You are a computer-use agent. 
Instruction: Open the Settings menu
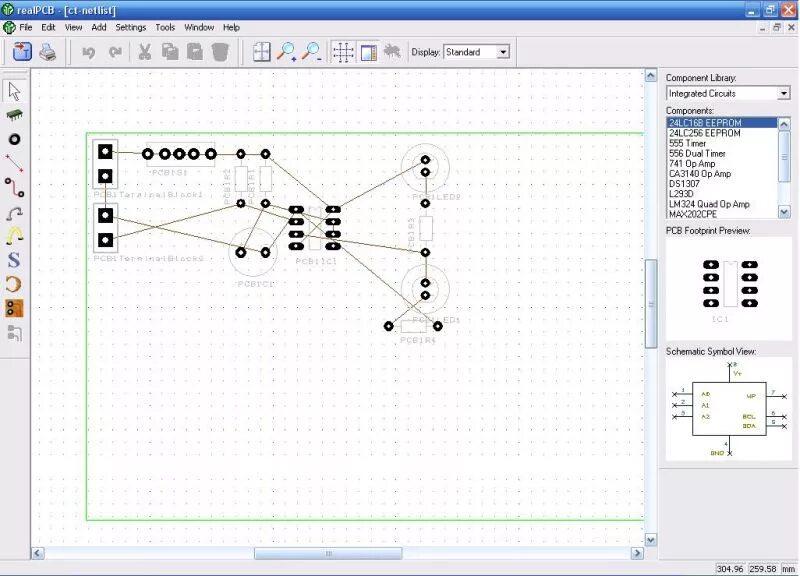pyautogui.click(x=131, y=28)
